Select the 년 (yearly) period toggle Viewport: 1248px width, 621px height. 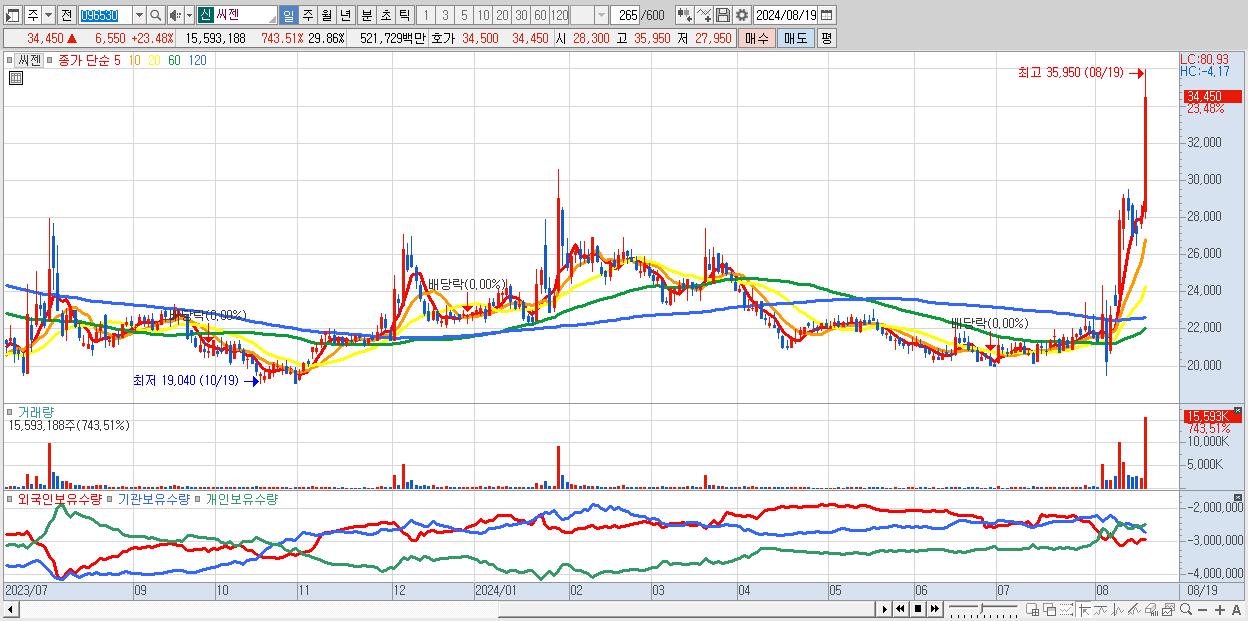(x=345, y=15)
